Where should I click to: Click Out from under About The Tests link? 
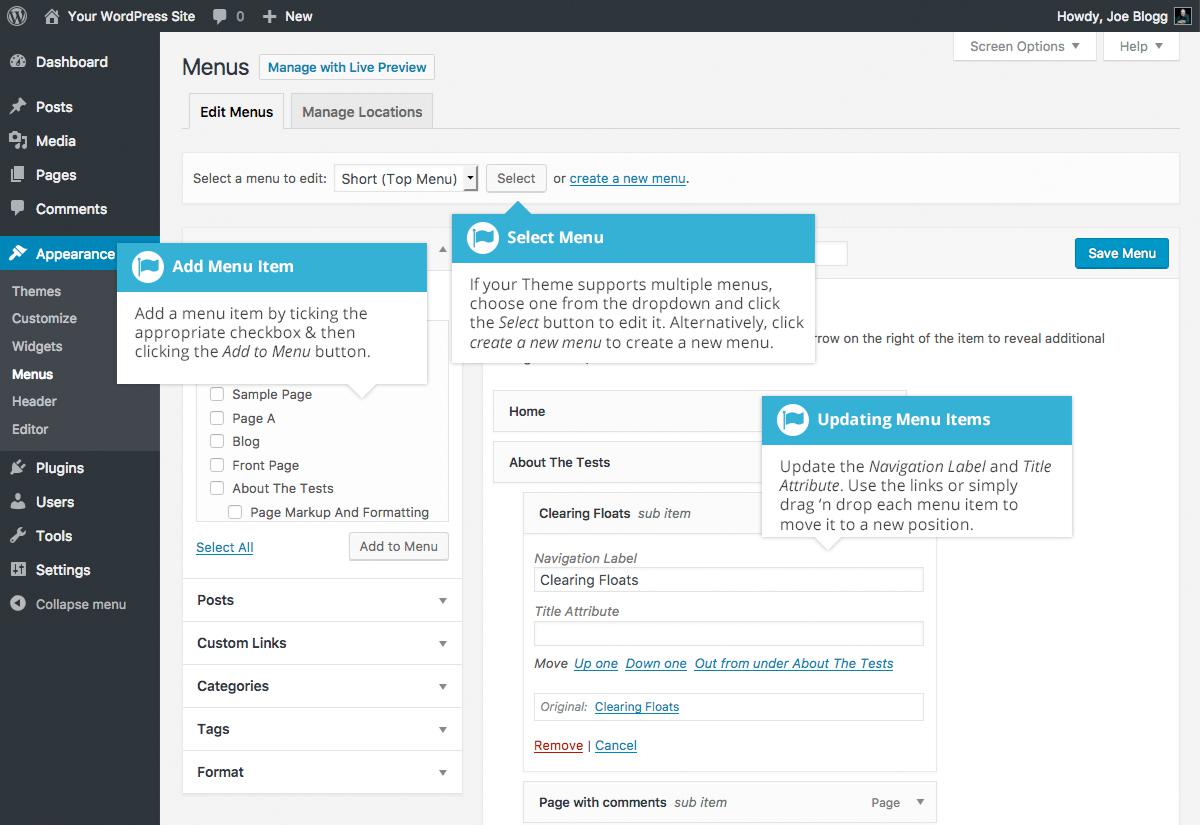[794, 663]
